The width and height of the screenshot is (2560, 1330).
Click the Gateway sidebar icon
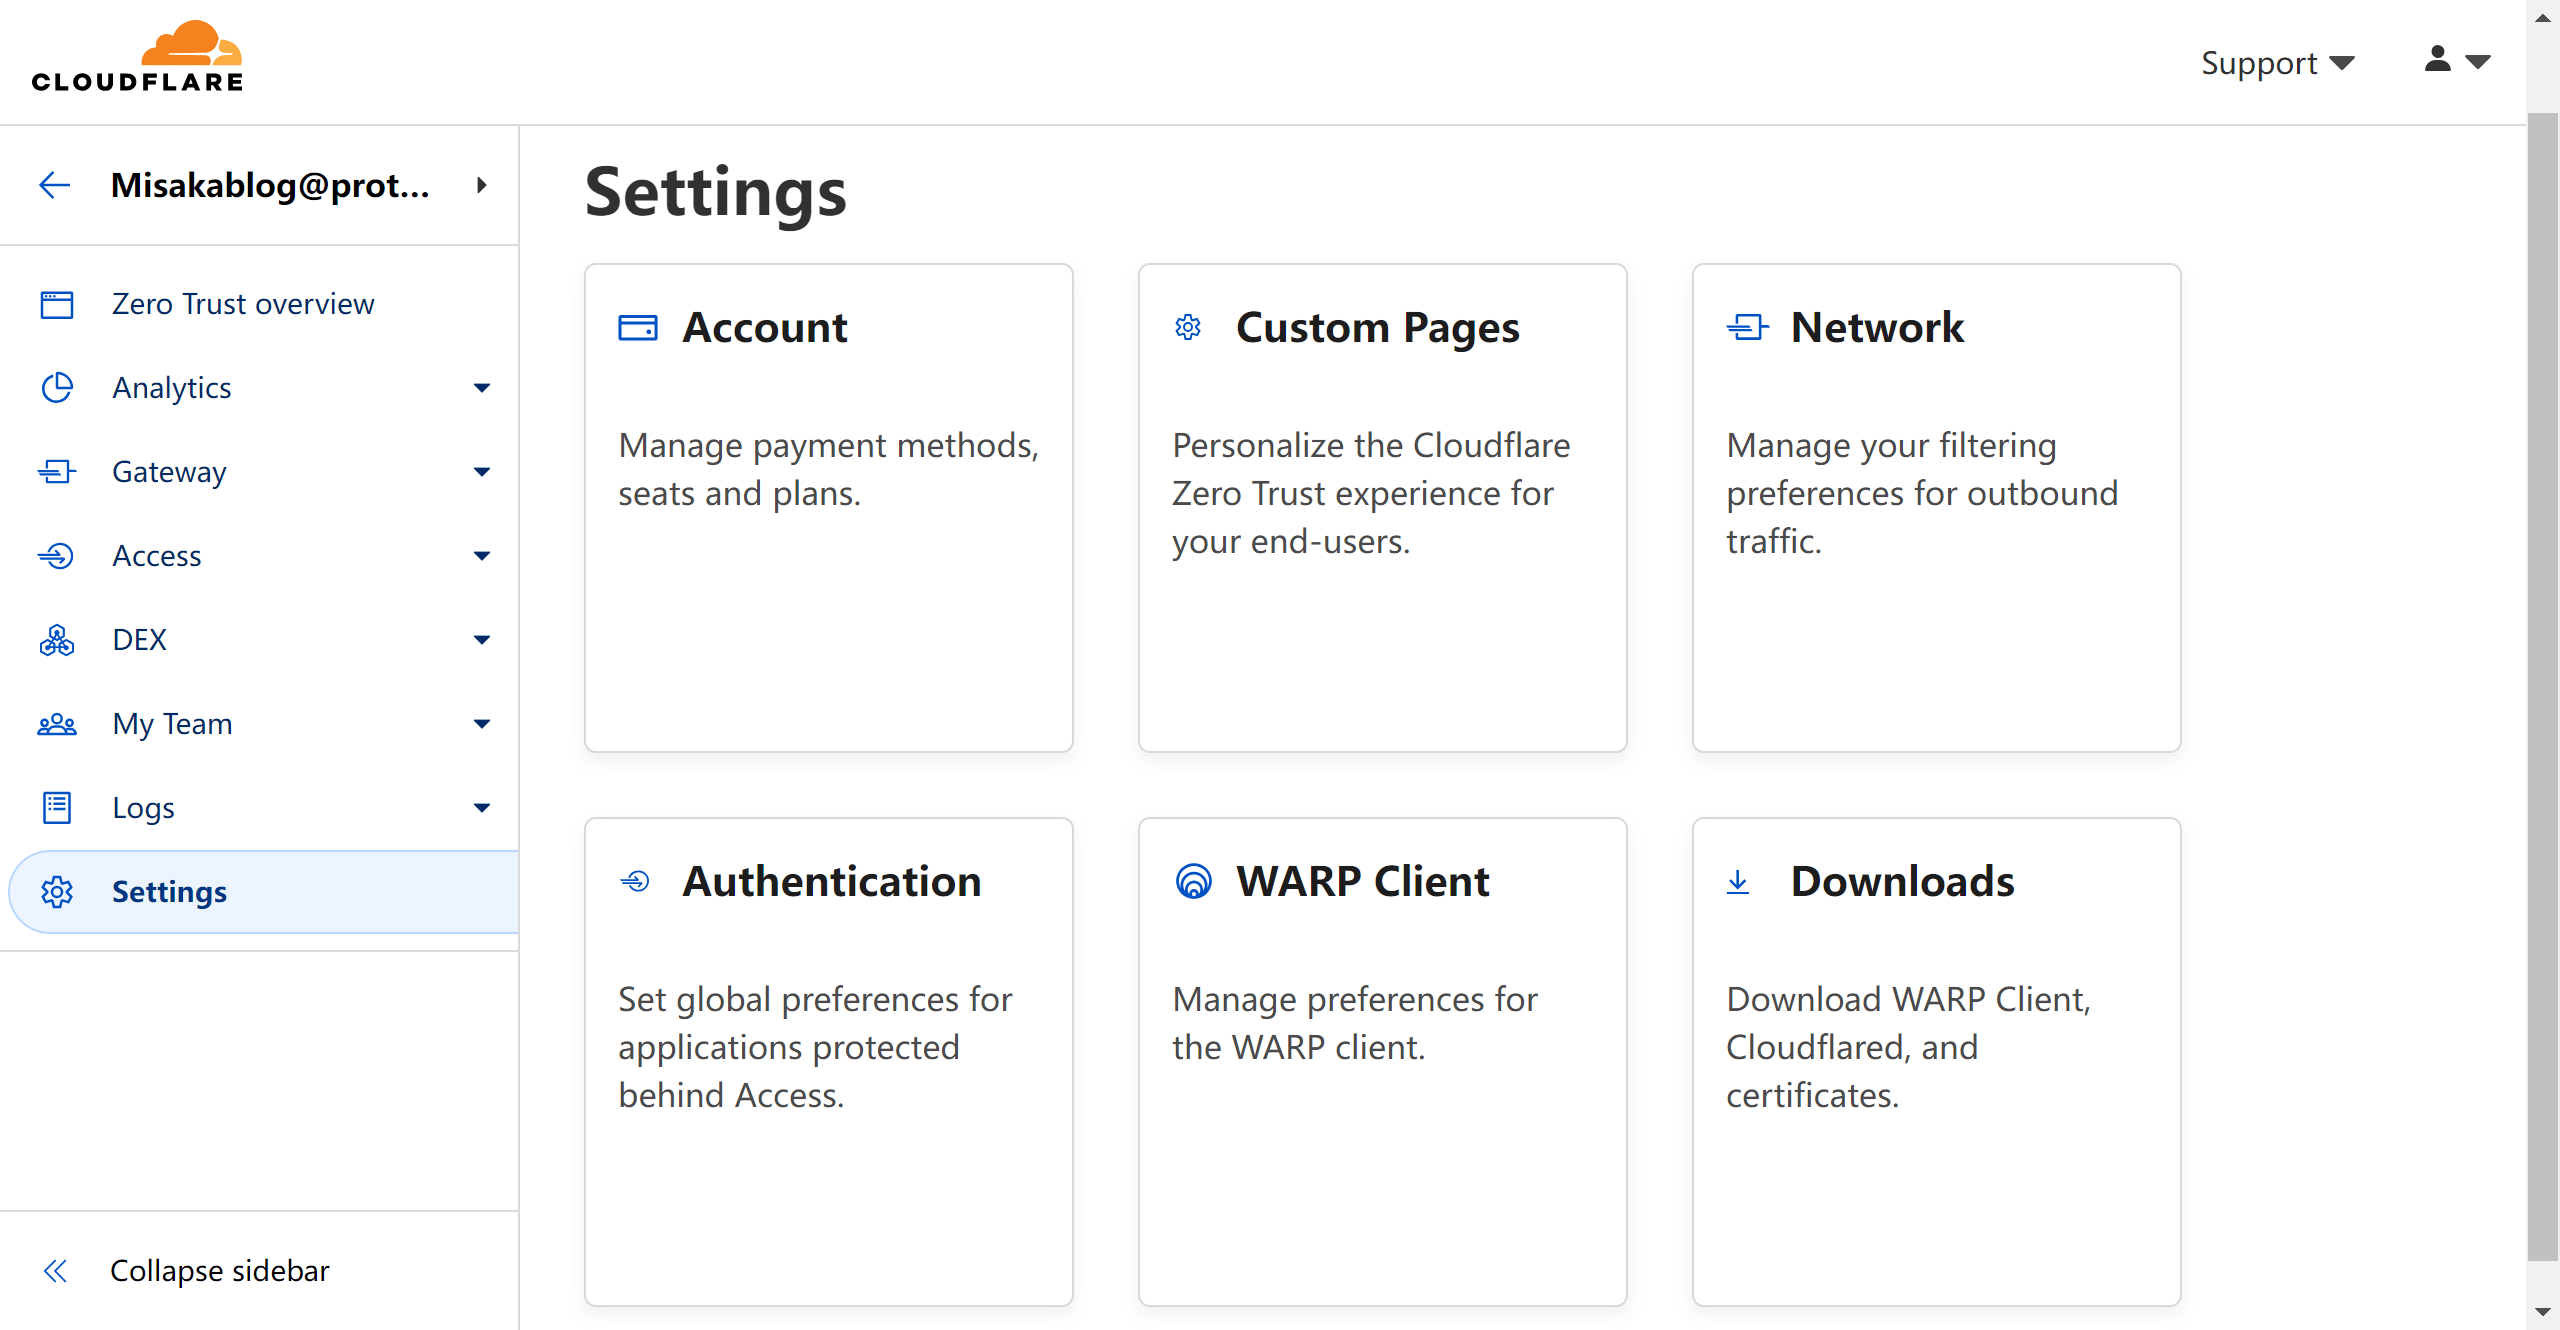click(x=57, y=472)
